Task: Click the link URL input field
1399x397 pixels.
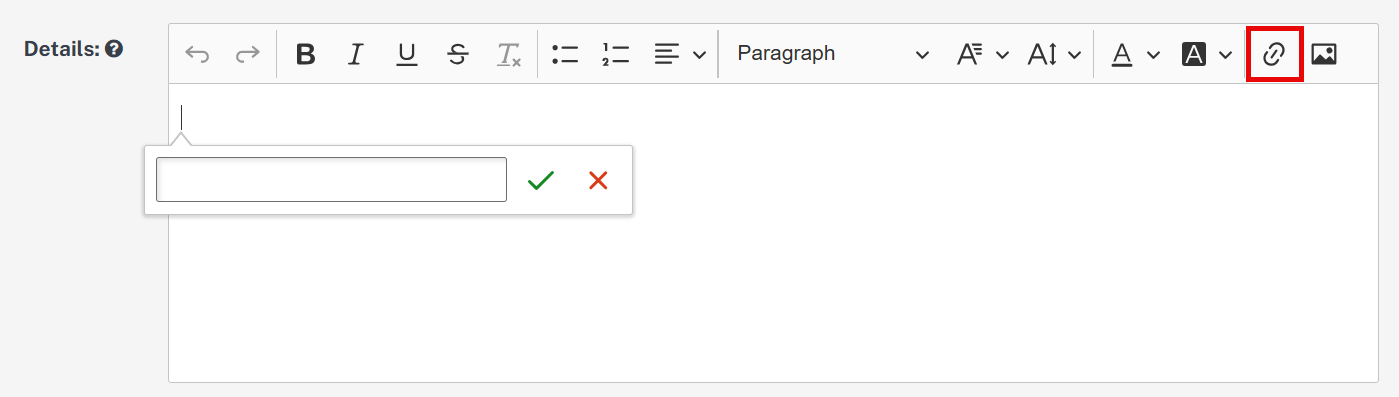Action: [331, 180]
